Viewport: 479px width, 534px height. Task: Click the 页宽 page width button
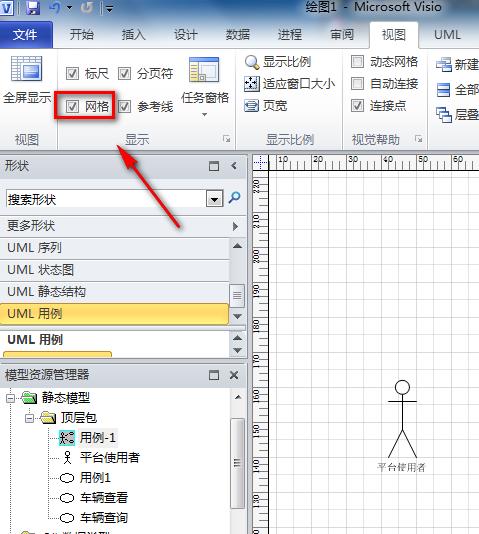tap(266, 106)
